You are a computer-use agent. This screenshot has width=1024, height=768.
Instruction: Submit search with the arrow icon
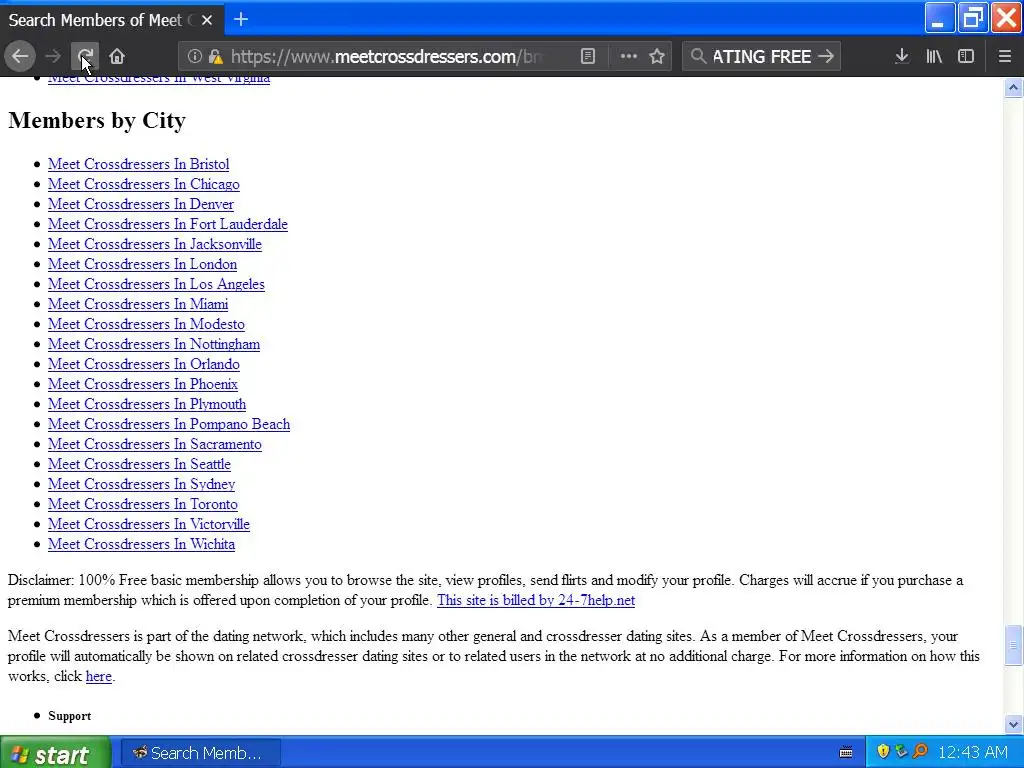click(x=826, y=57)
